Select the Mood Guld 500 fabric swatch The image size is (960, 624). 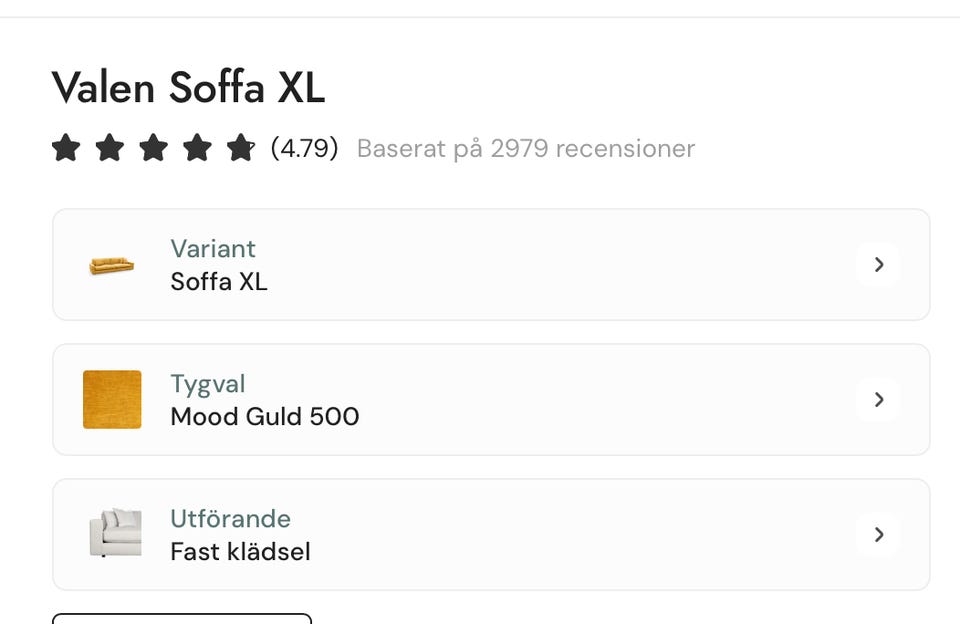click(112, 400)
